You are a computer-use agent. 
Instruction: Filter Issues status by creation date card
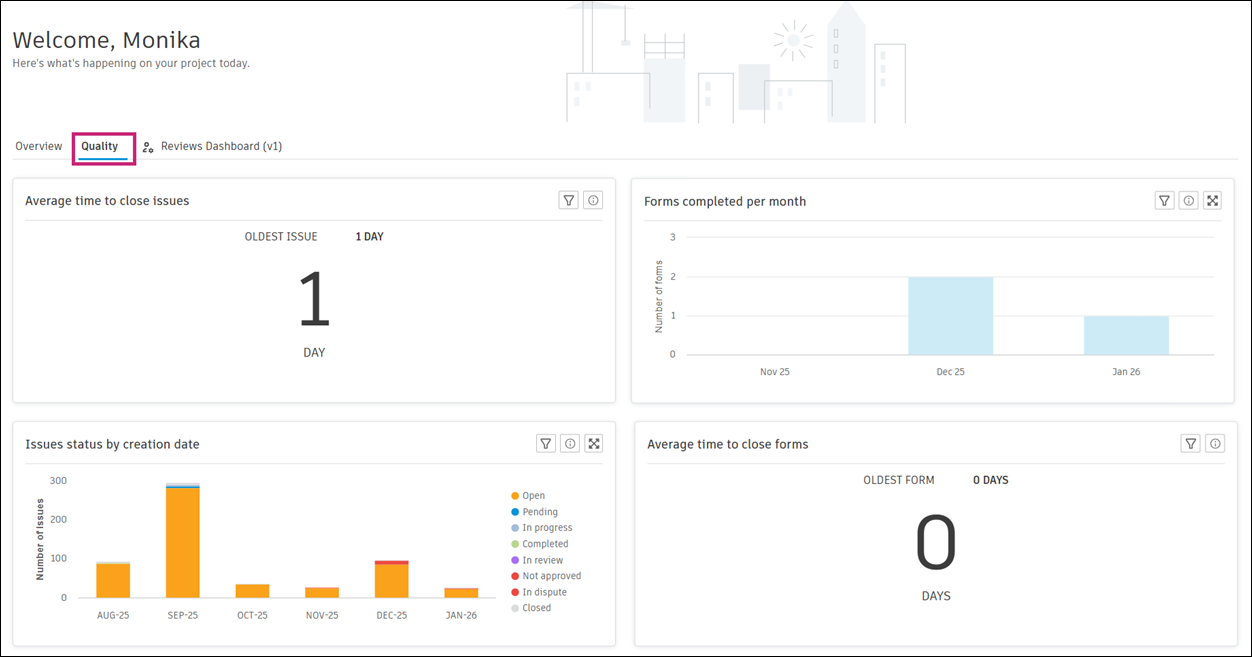point(545,443)
